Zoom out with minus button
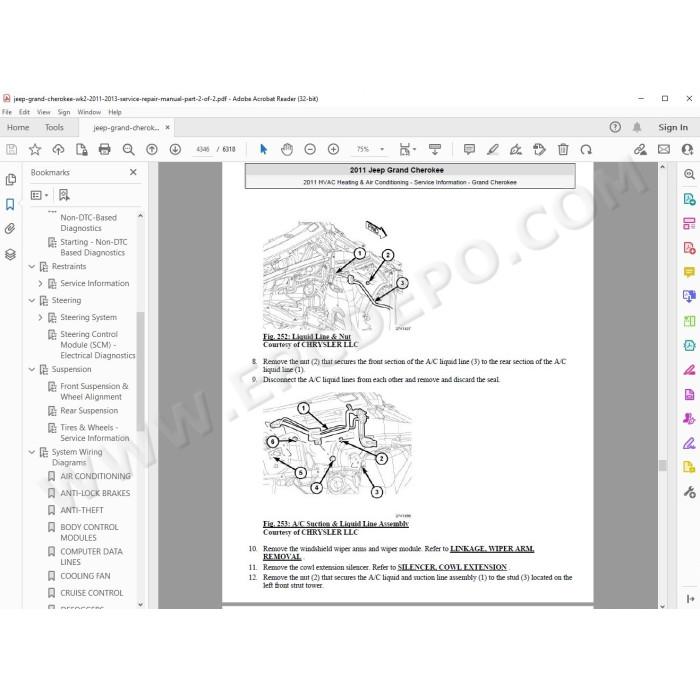This screenshot has width=700, height=700. click(310, 150)
